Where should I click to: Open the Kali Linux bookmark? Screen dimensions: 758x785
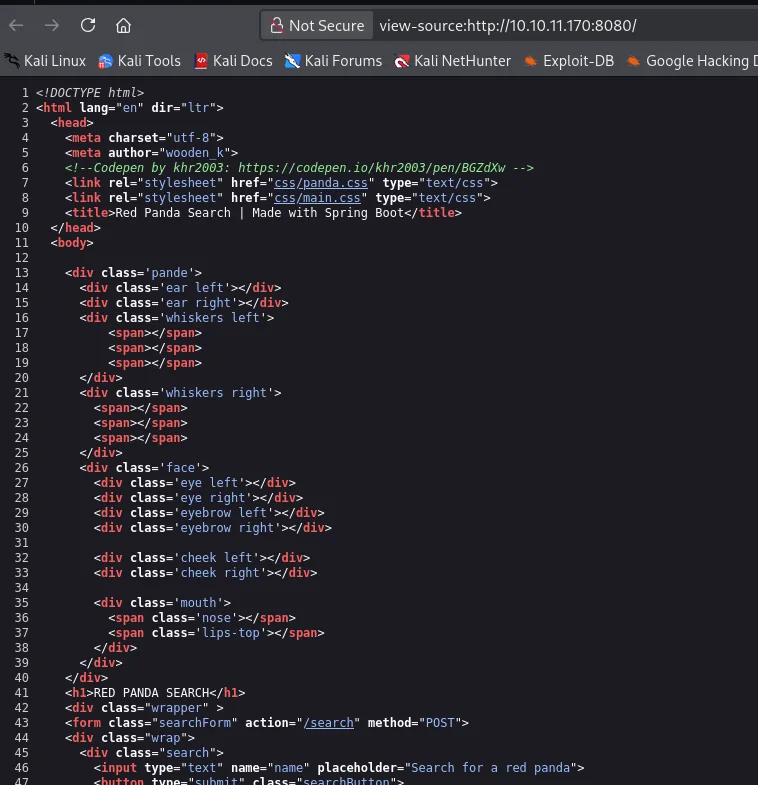tap(45, 61)
